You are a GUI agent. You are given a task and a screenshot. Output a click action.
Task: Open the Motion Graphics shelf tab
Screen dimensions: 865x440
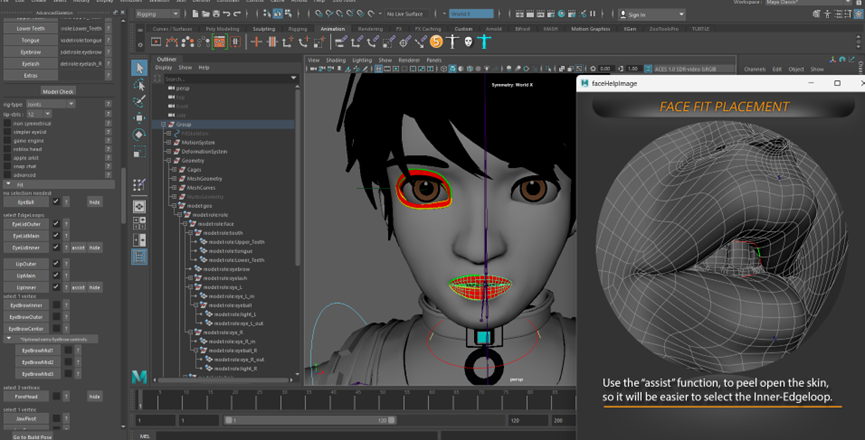(x=590, y=29)
